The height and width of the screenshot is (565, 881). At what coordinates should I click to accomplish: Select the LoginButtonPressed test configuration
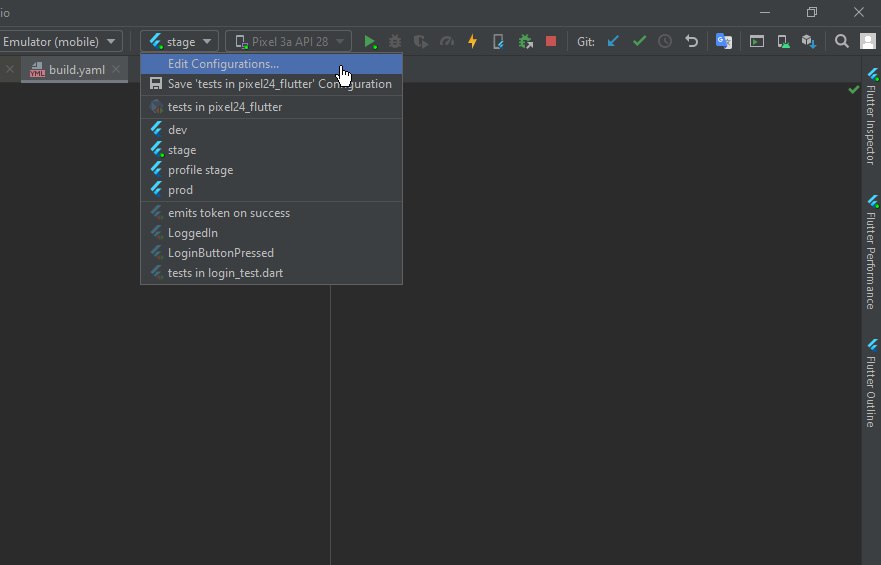coord(271,253)
